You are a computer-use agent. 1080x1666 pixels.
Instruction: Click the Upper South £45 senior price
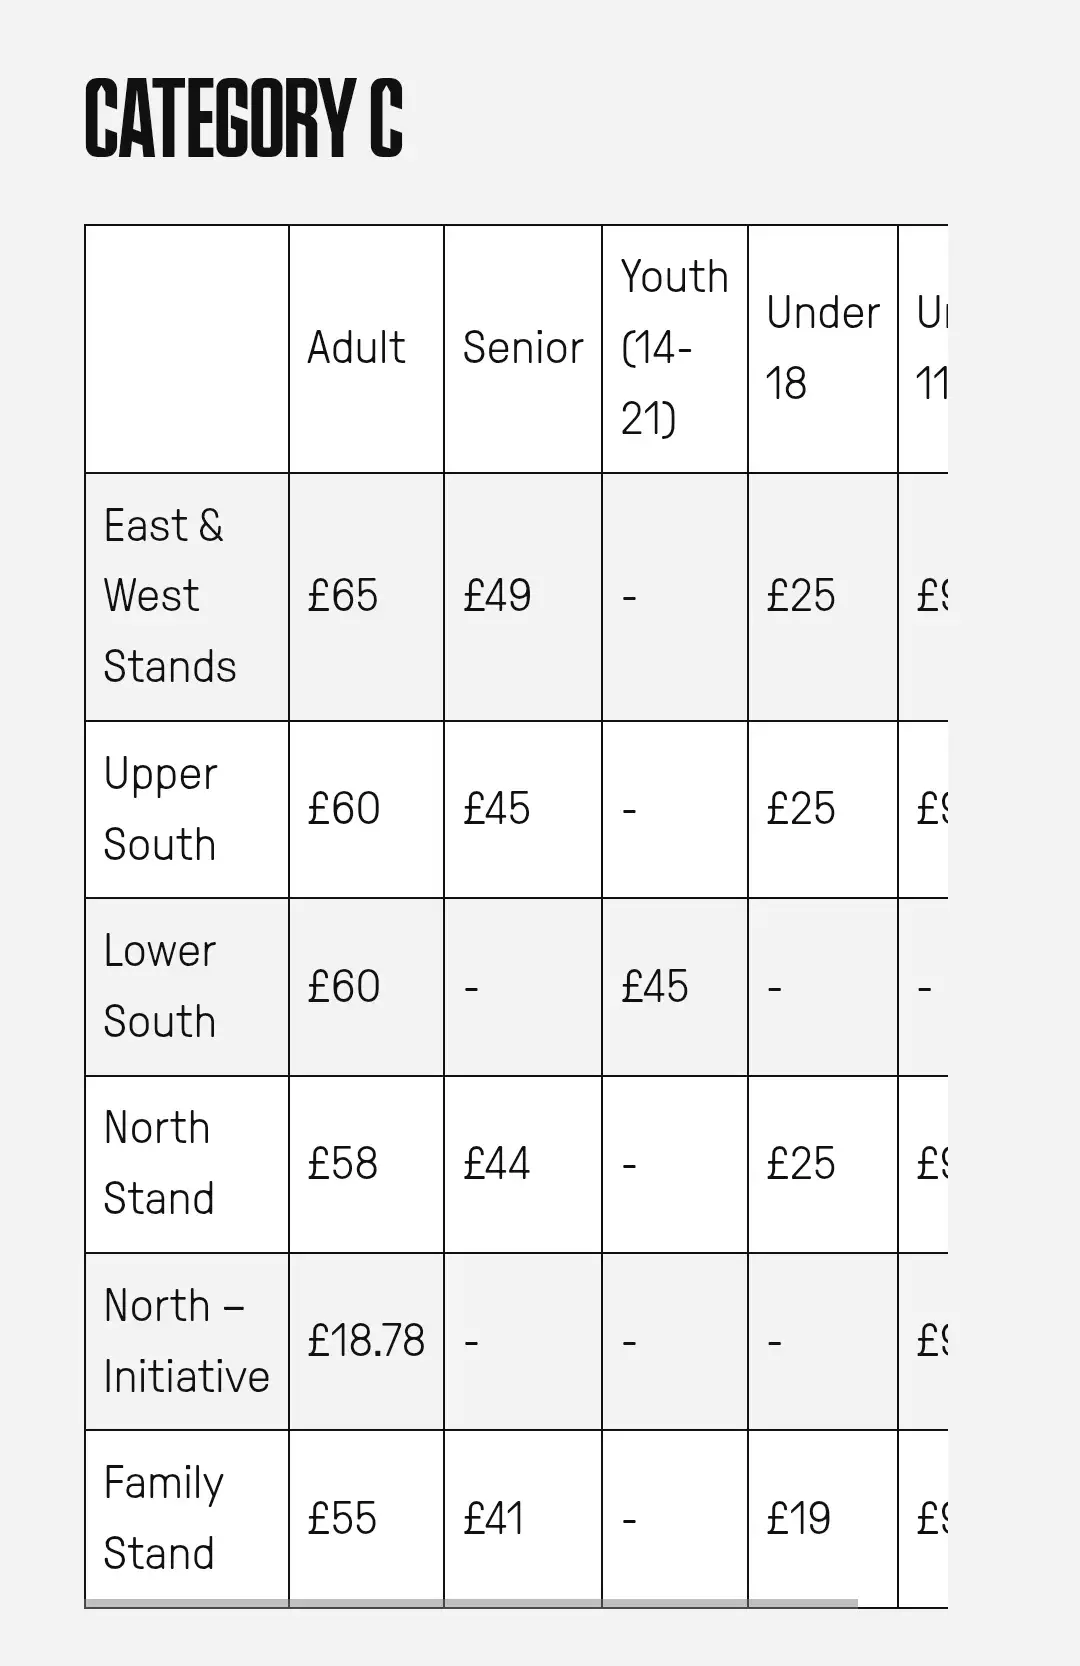click(x=497, y=809)
